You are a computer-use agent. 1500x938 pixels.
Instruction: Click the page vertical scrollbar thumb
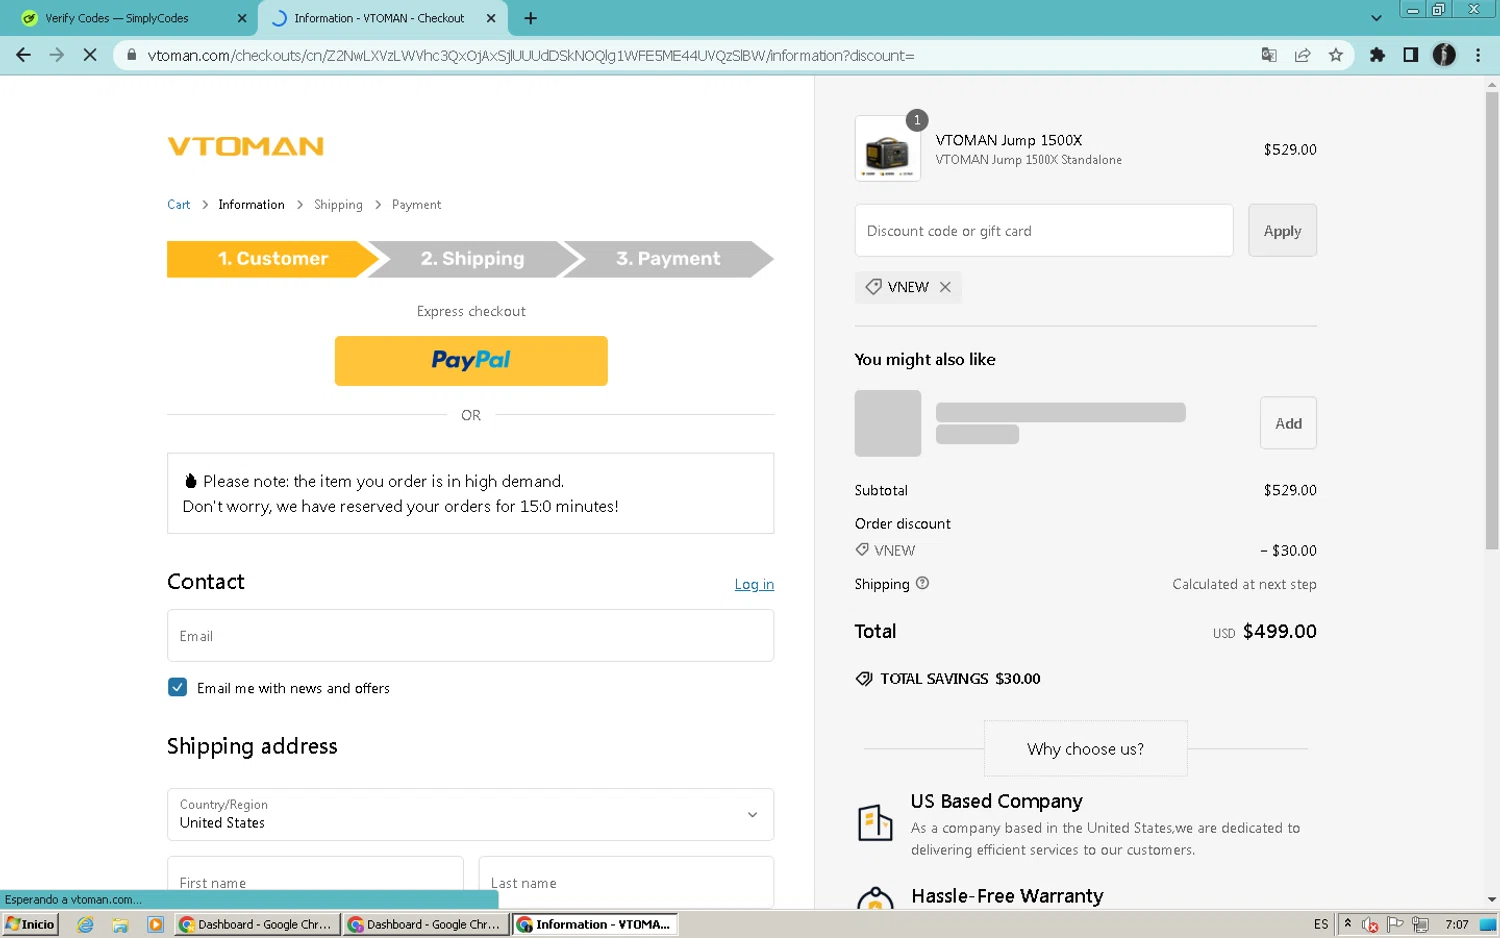point(1491,320)
